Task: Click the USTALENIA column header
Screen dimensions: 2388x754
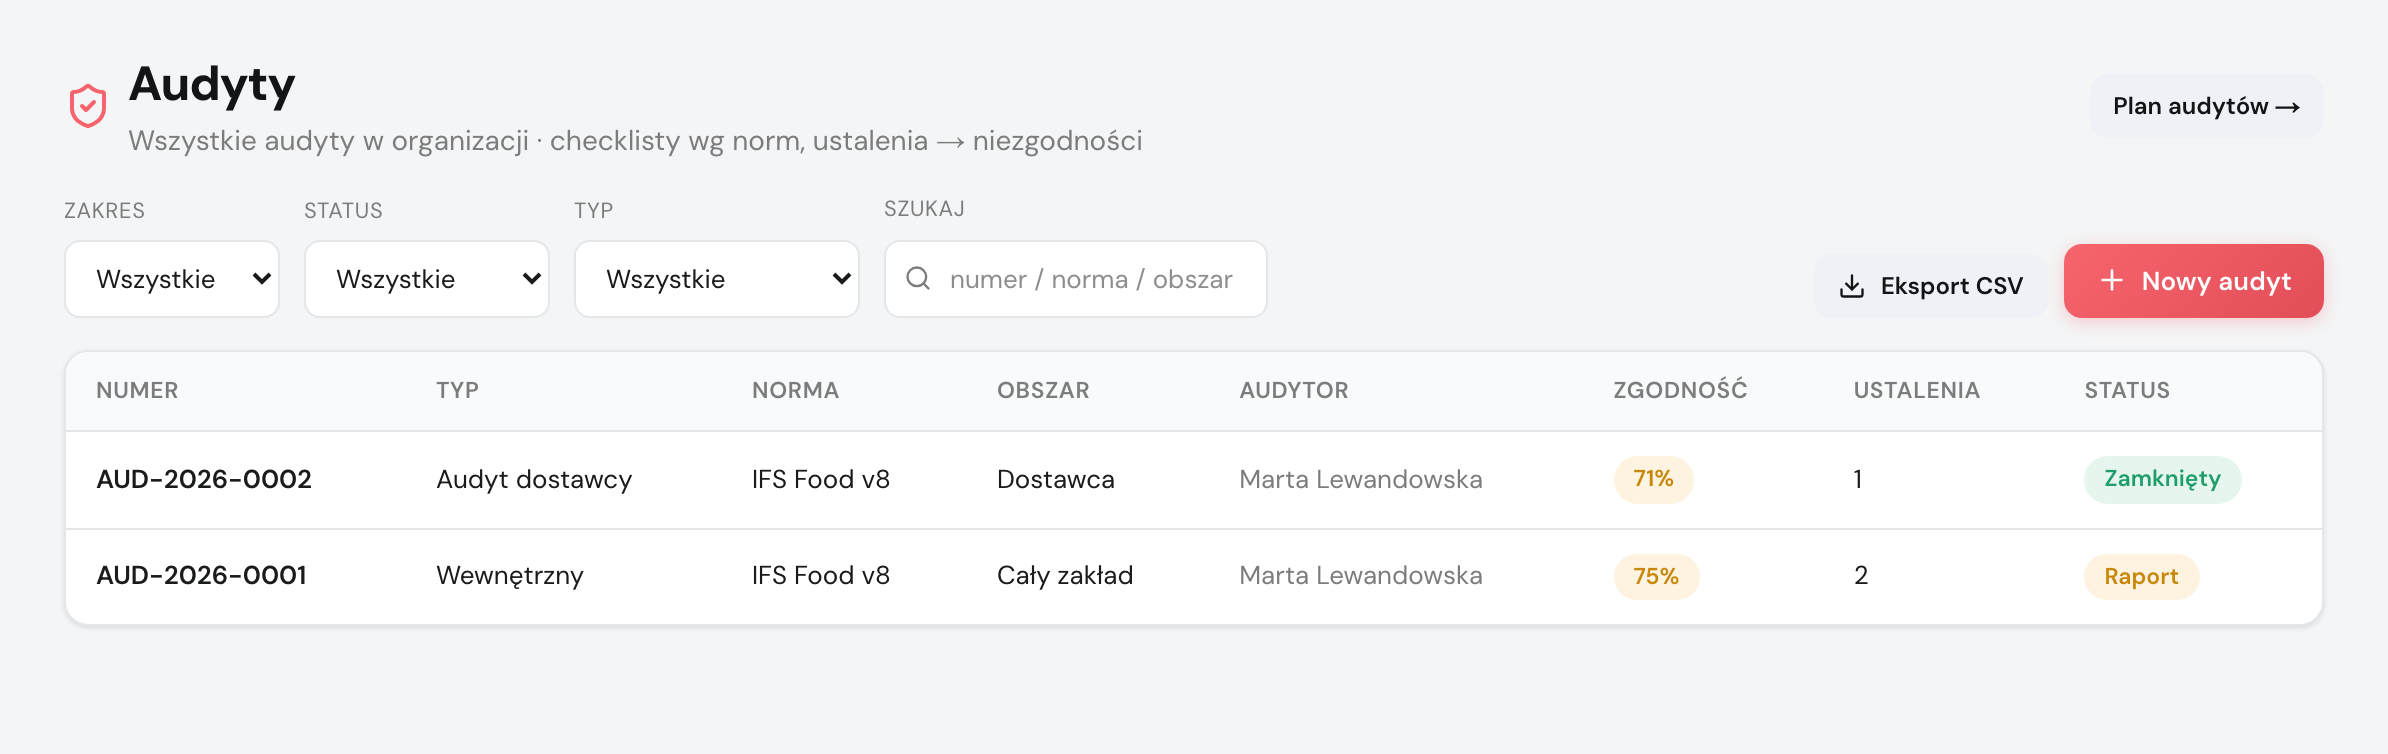Action: coord(1916,390)
